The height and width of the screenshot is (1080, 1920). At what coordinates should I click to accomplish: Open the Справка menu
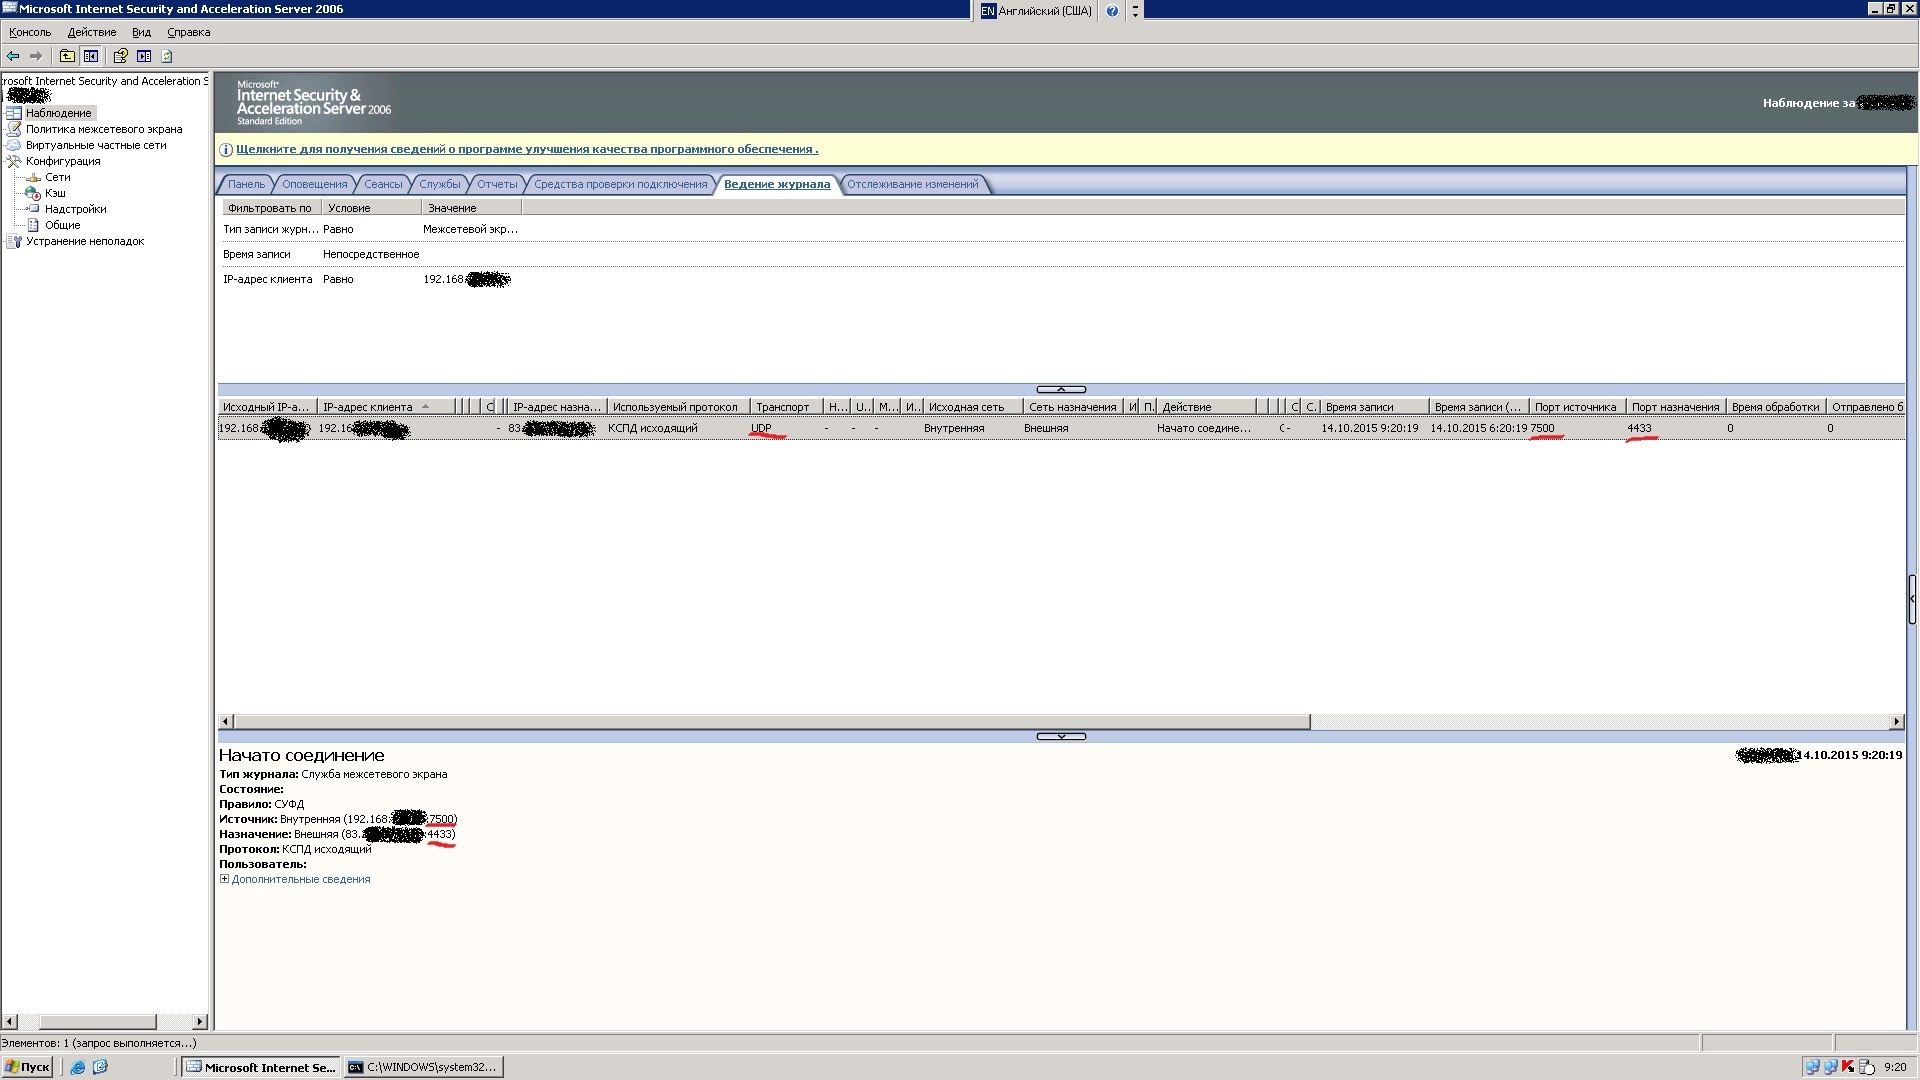(188, 32)
